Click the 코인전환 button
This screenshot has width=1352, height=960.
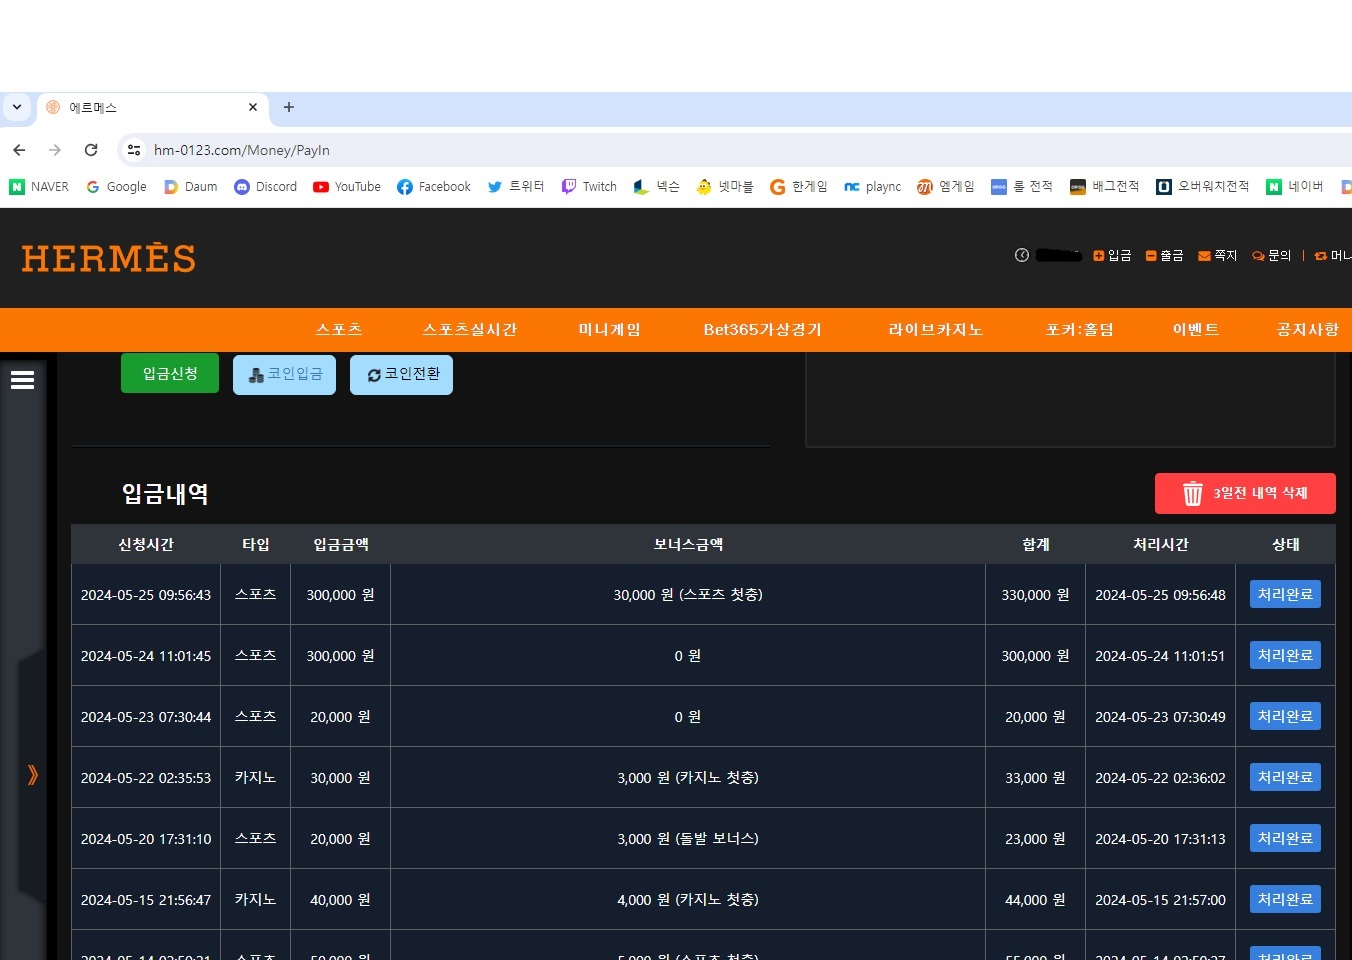[x=402, y=374]
